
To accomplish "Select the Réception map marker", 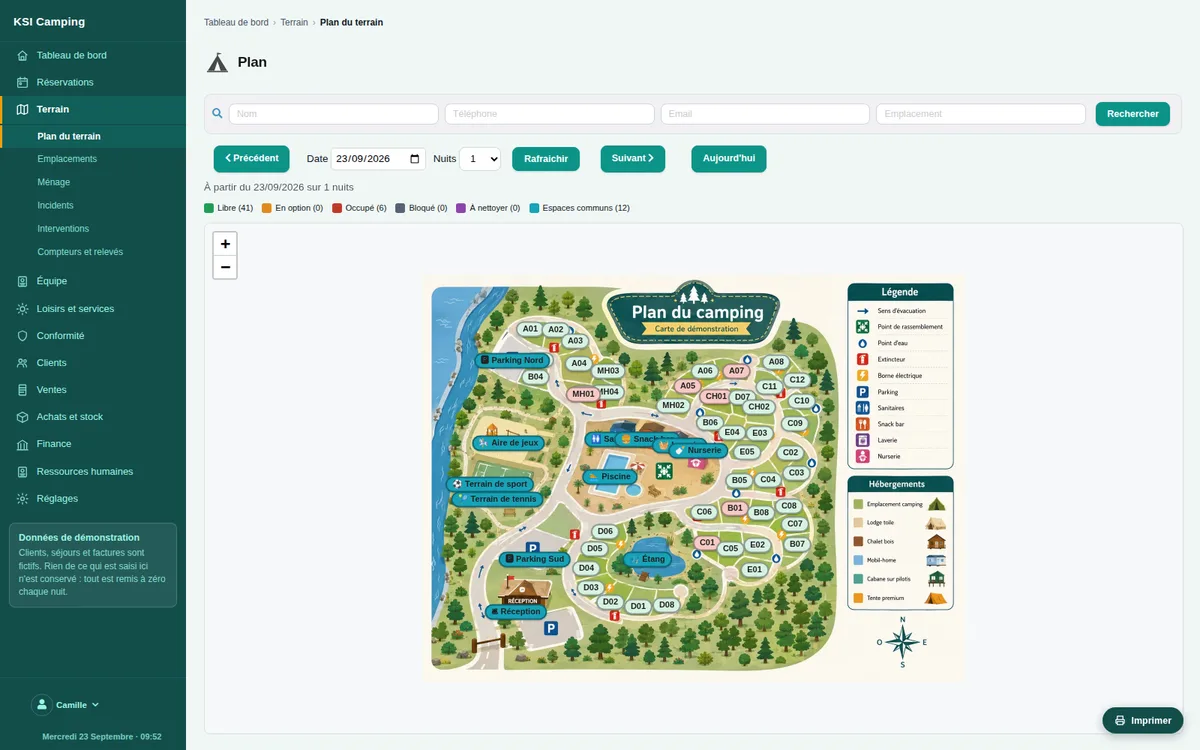I will pos(515,612).
